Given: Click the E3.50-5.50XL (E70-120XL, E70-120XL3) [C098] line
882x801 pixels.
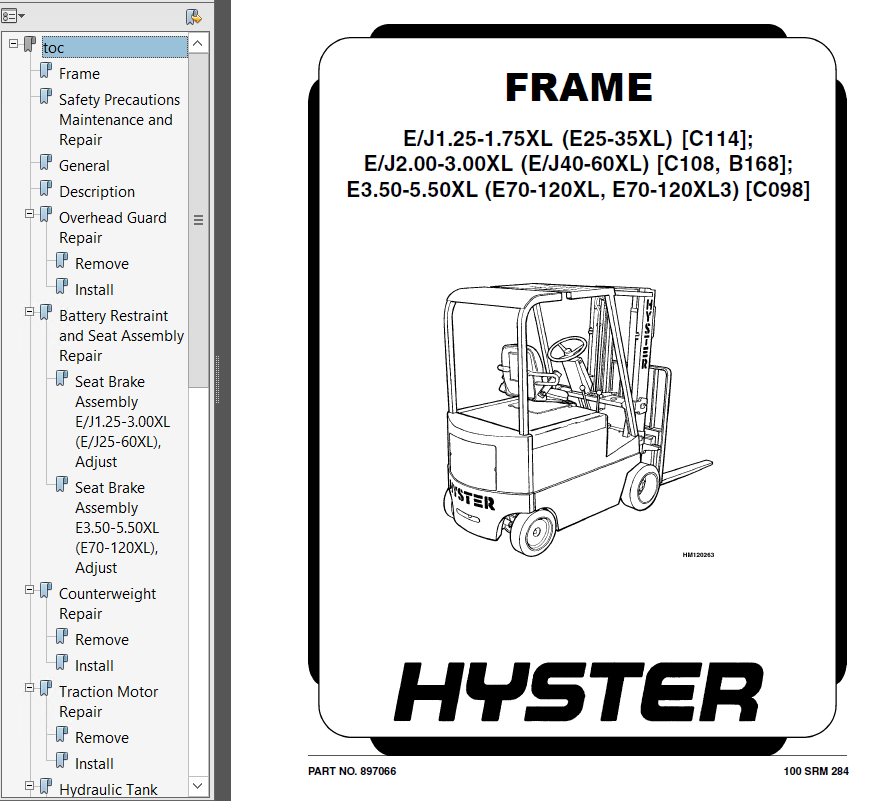Looking at the screenshot, I should [578, 190].
